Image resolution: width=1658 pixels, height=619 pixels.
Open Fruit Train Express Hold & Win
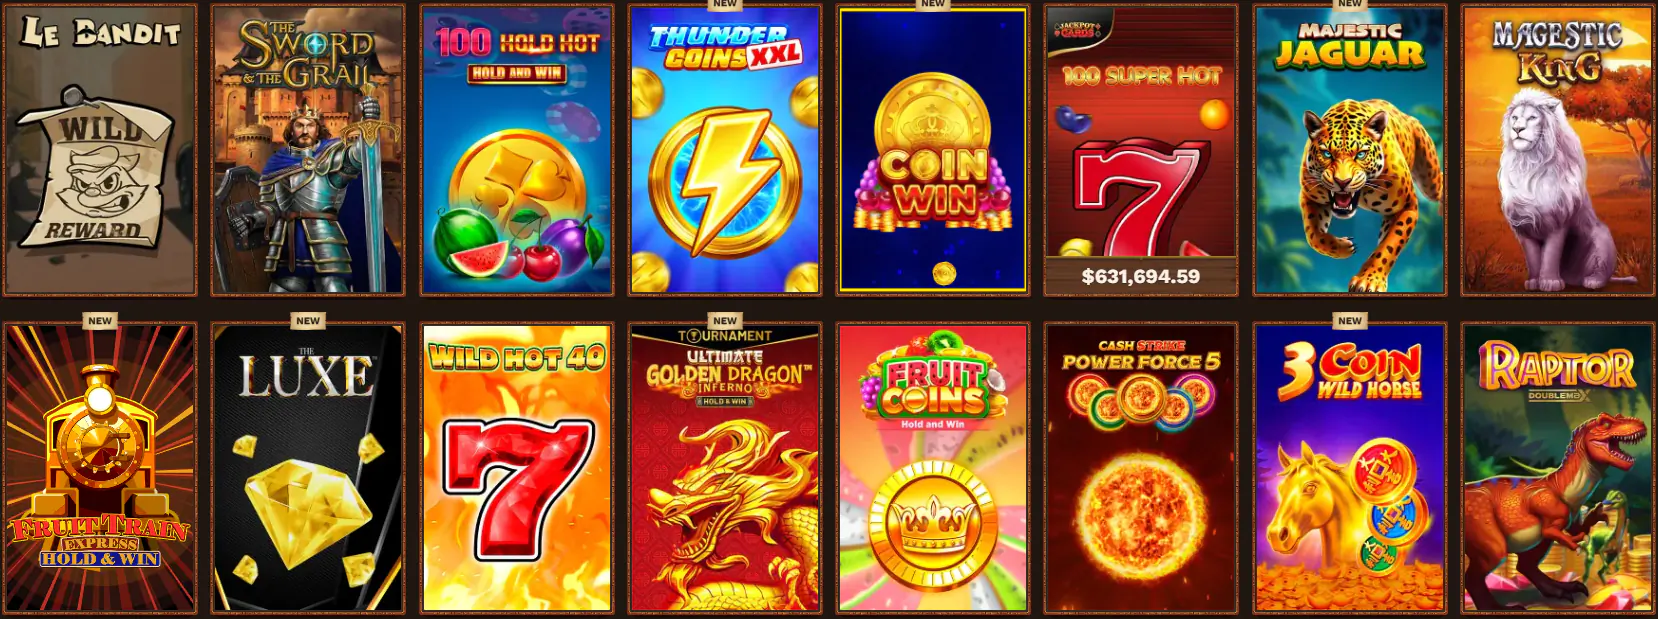100,468
